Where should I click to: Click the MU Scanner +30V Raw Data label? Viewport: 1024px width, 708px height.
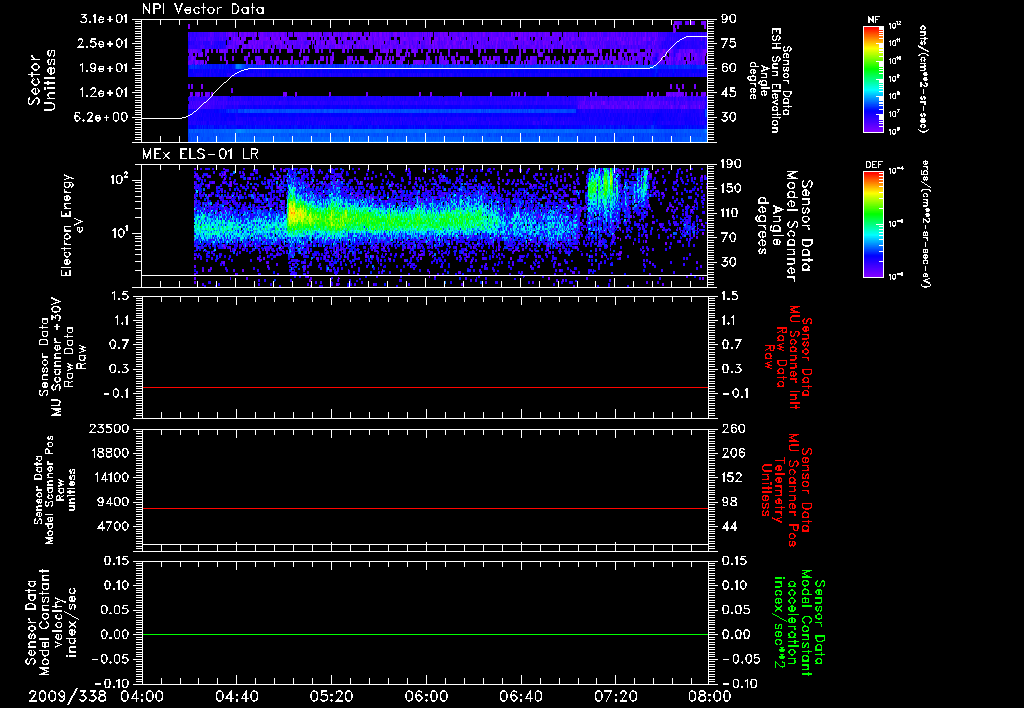pos(62,357)
